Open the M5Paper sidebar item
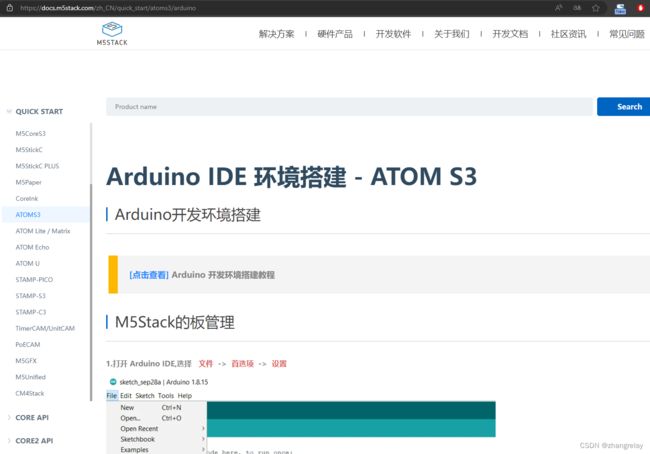Screen dimensions: 650x454 click(x=29, y=182)
